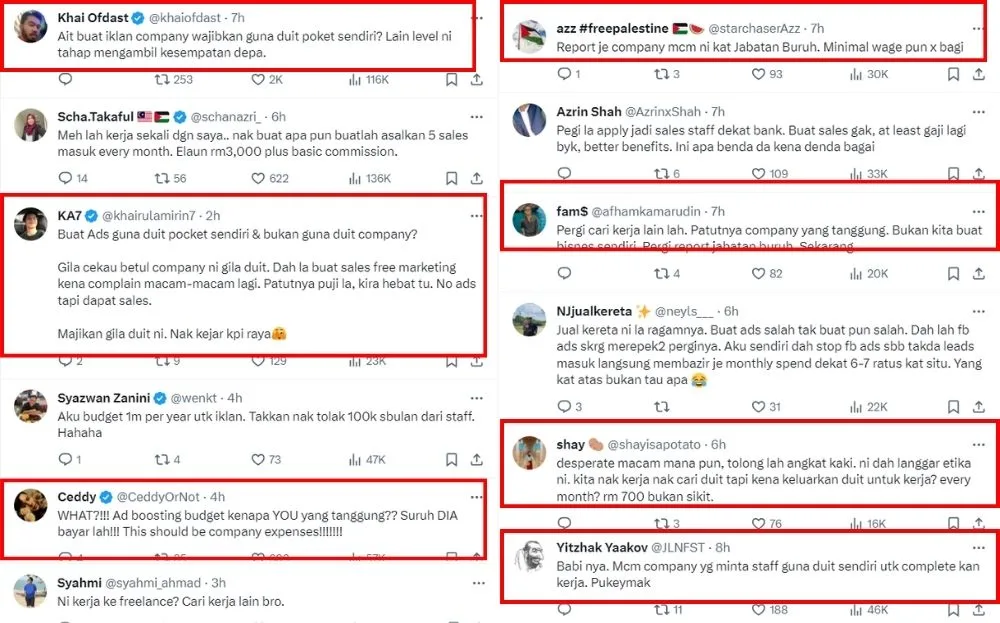Screen dimensions: 1000x623
Task: Bookmark the Scha.Takaful tweet
Action: (x=451, y=179)
